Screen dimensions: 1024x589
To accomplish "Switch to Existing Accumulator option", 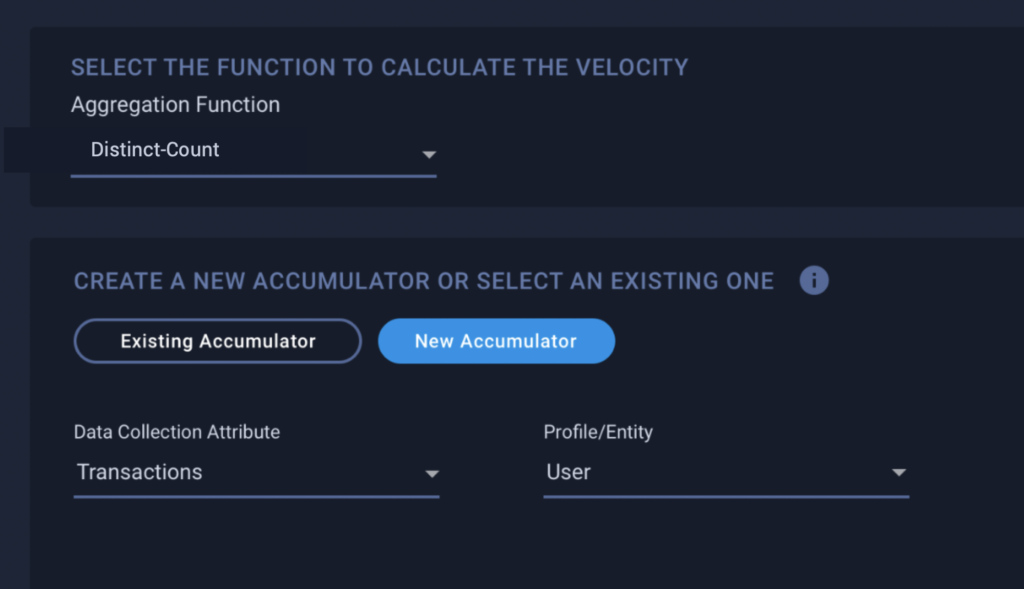I will 217,341.
